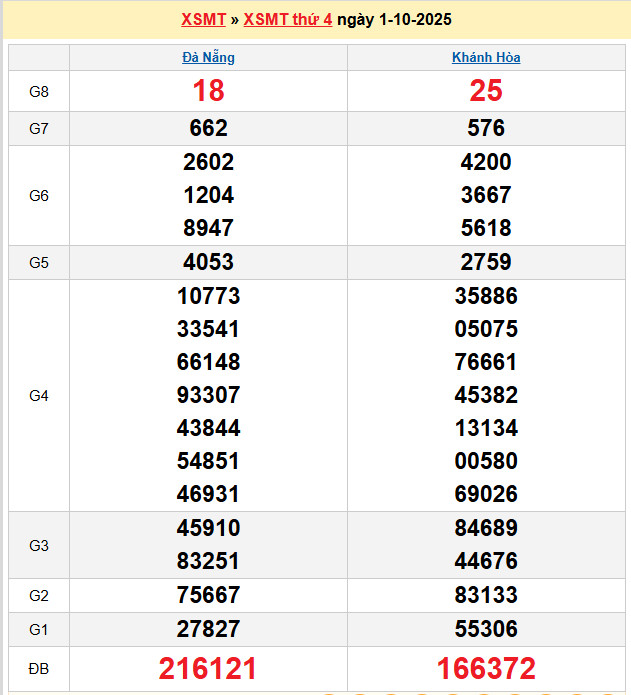This screenshot has width=631, height=695.
Task: Click Khánh Hòa G8 result 25
Action: click(x=486, y=91)
